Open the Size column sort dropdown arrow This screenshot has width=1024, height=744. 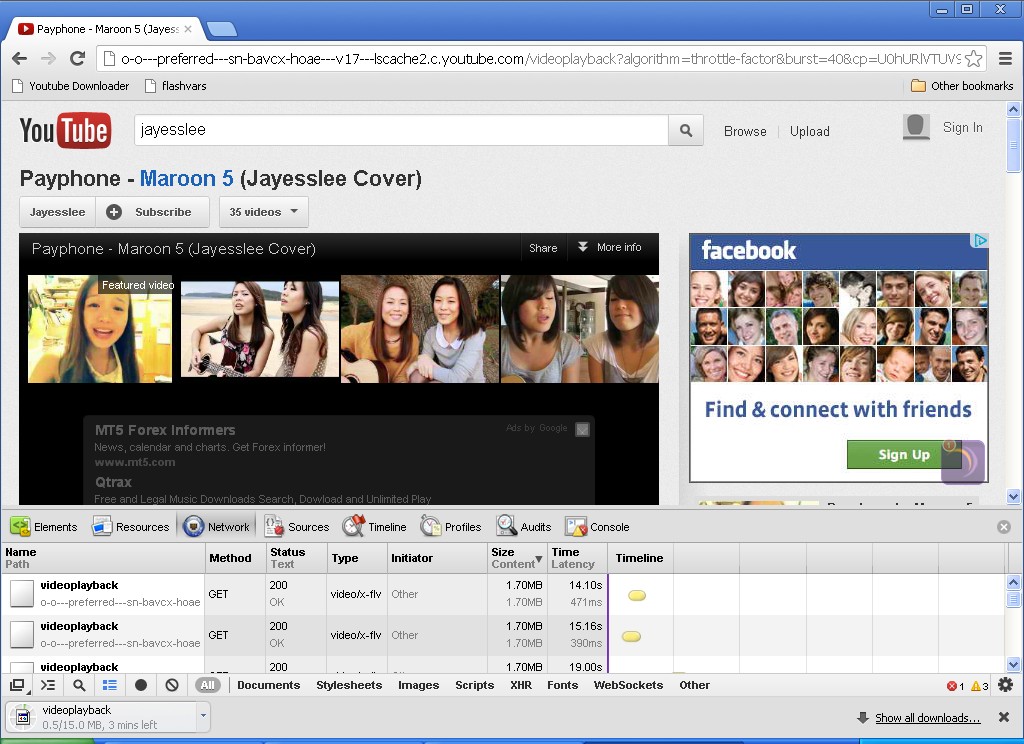pos(539,559)
